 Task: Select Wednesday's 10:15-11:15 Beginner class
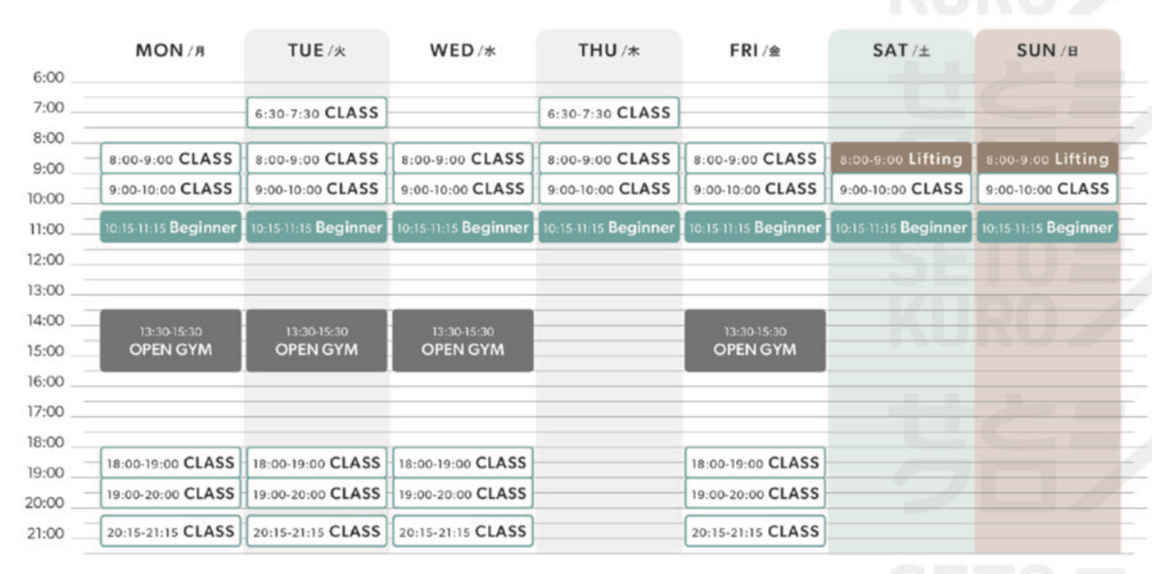462,228
